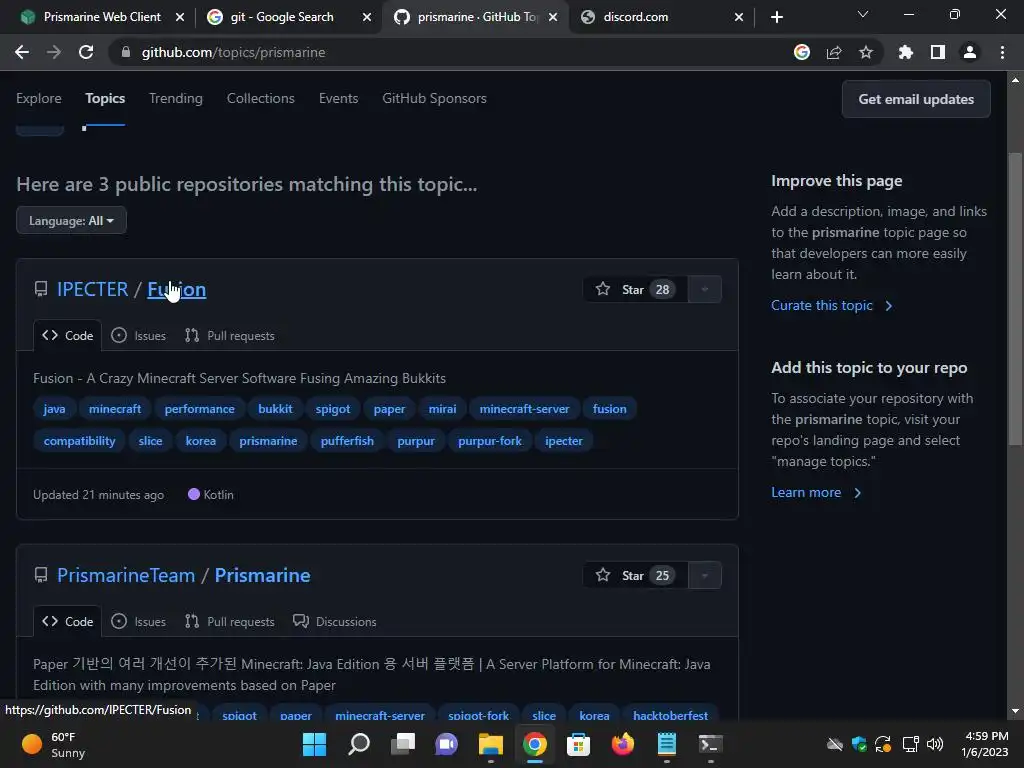1024x768 pixels.
Task: Expand the list dropdown beside Fusion Star
Action: pyautogui.click(x=705, y=289)
